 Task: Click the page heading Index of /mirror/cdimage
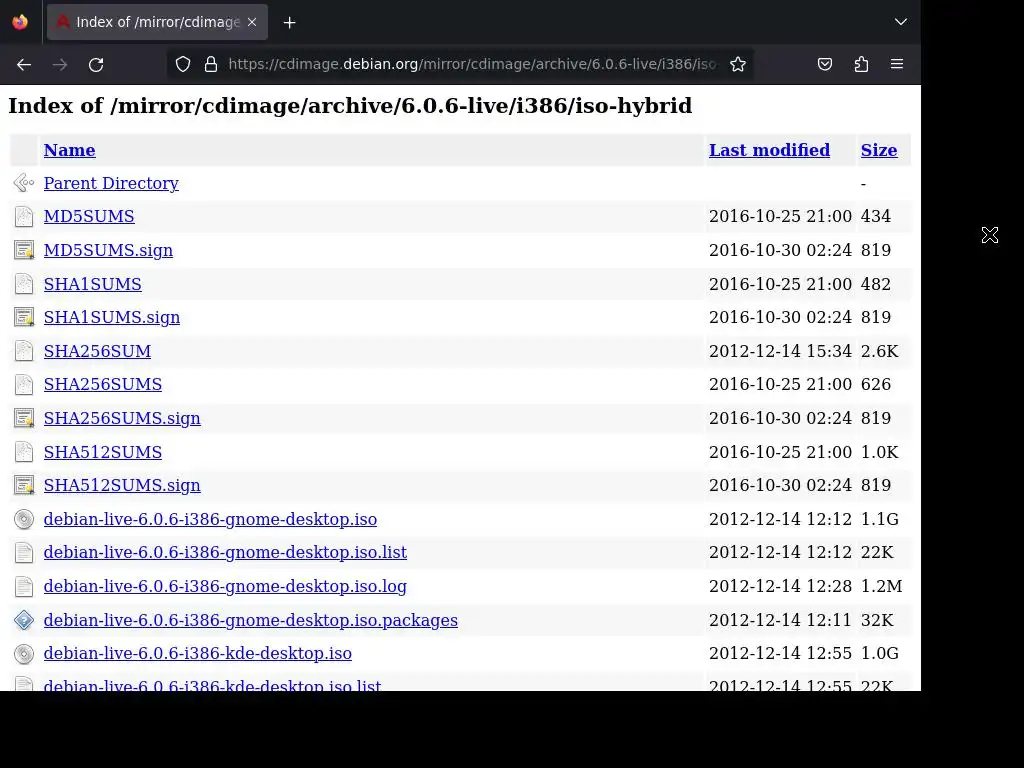click(x=350, y=106)
